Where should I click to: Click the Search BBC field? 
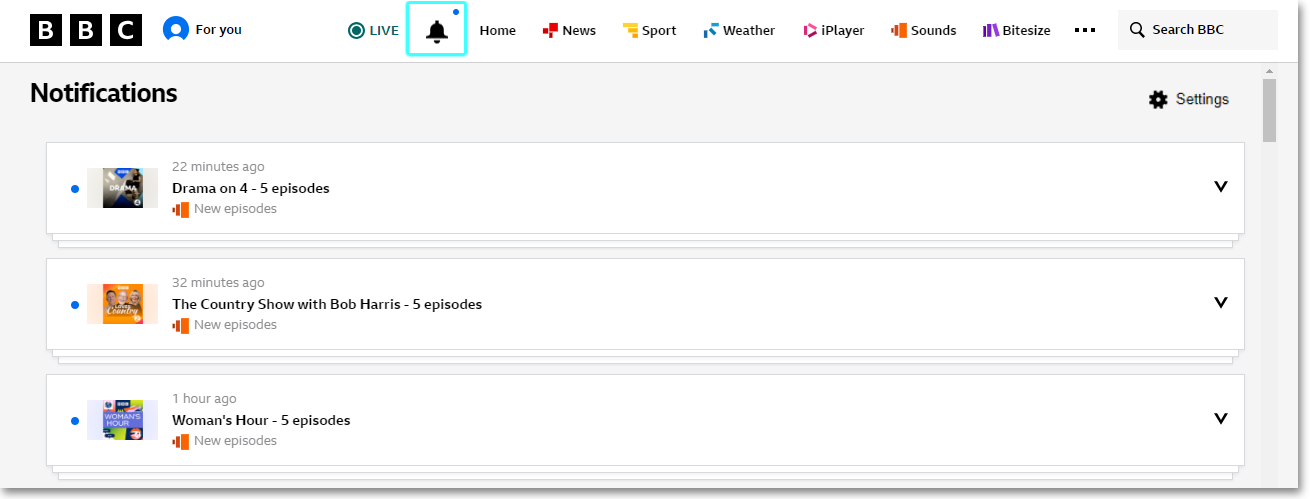pyautogui.click(x=1198, y=30)
